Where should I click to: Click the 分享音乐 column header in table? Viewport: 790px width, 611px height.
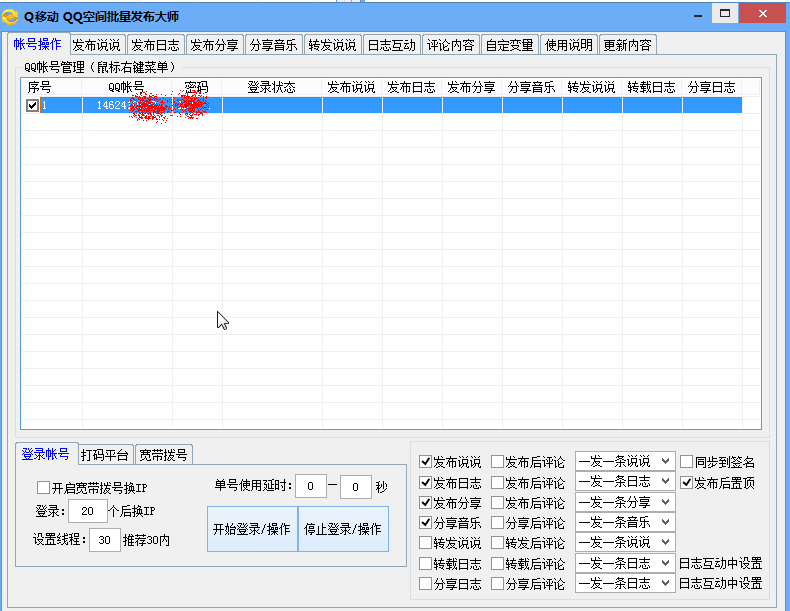(532, 87)
